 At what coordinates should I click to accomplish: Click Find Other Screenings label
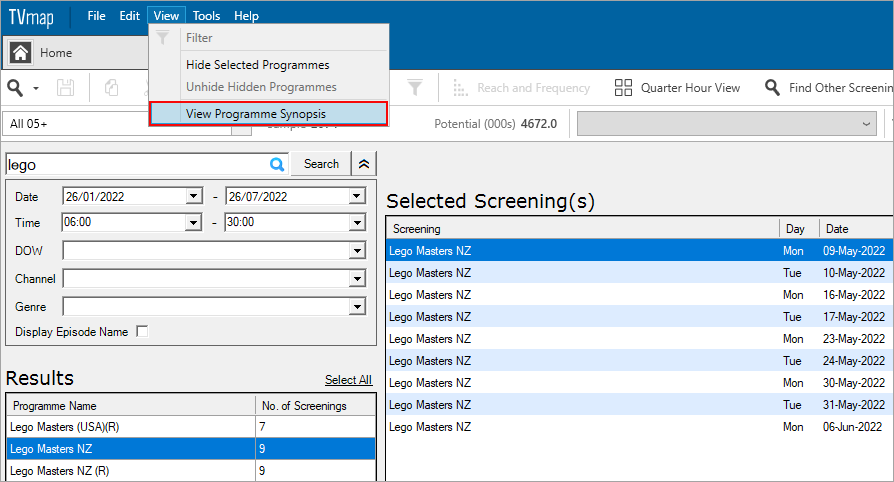[840, 88]
